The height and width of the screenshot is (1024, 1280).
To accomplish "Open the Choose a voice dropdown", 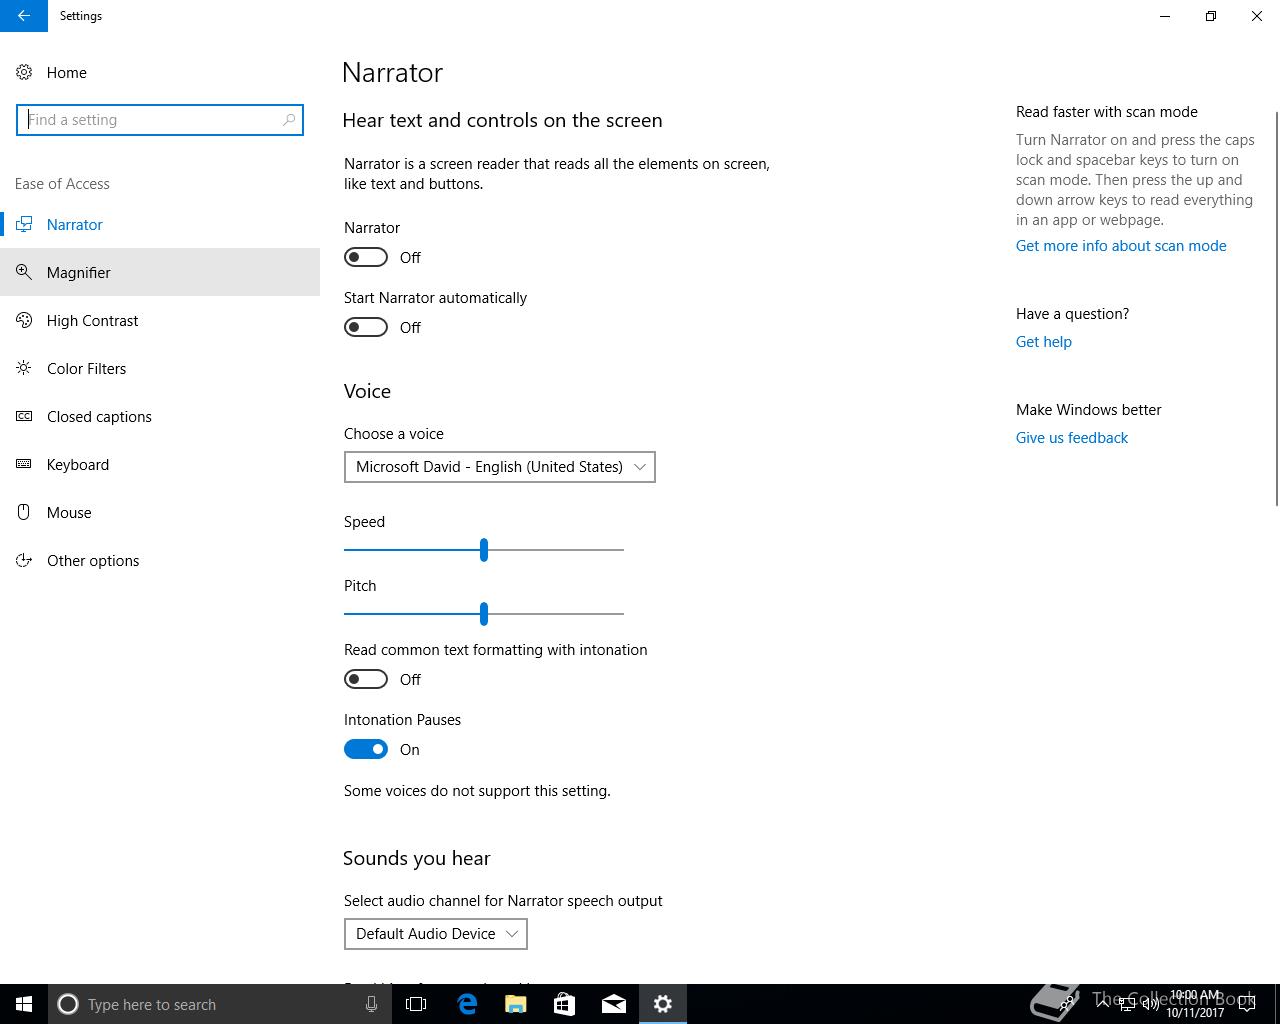I will 500,467.
